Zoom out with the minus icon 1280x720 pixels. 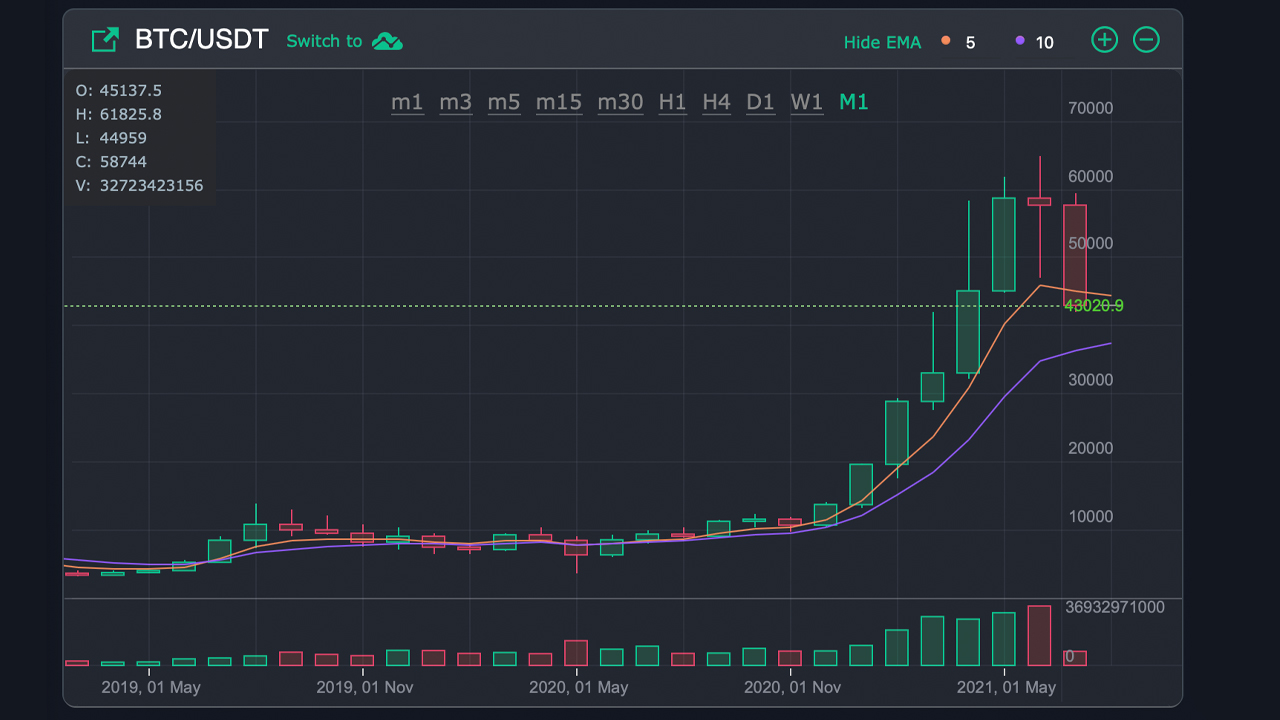pos(1146,40)
